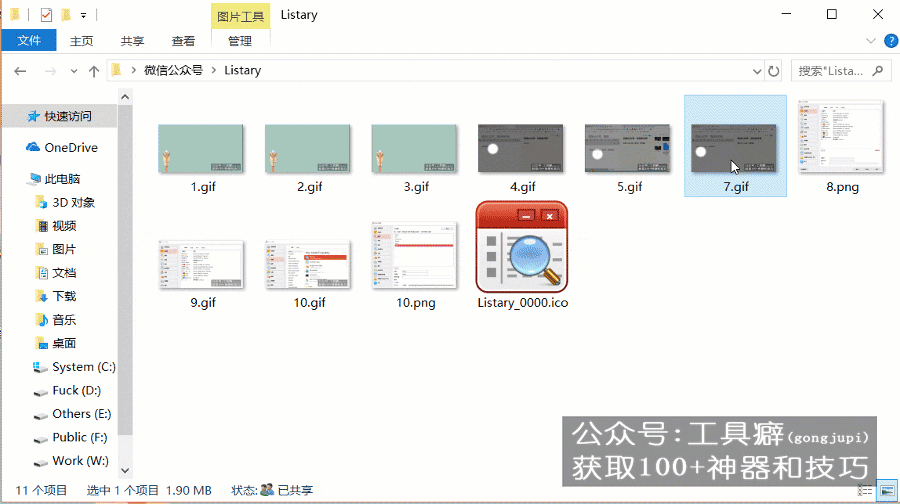Select Public (F:) drive
The width and height of the screenshot is (900, 504).
click(71, 437)
